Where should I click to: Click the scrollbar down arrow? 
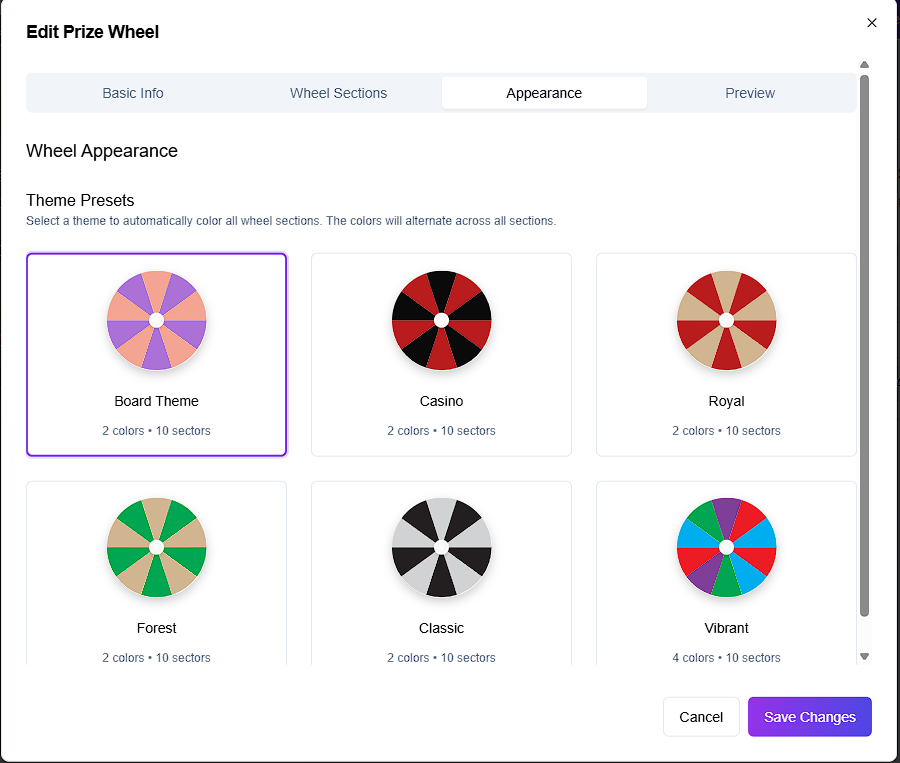pyautogui.click(x=865, y=657)
